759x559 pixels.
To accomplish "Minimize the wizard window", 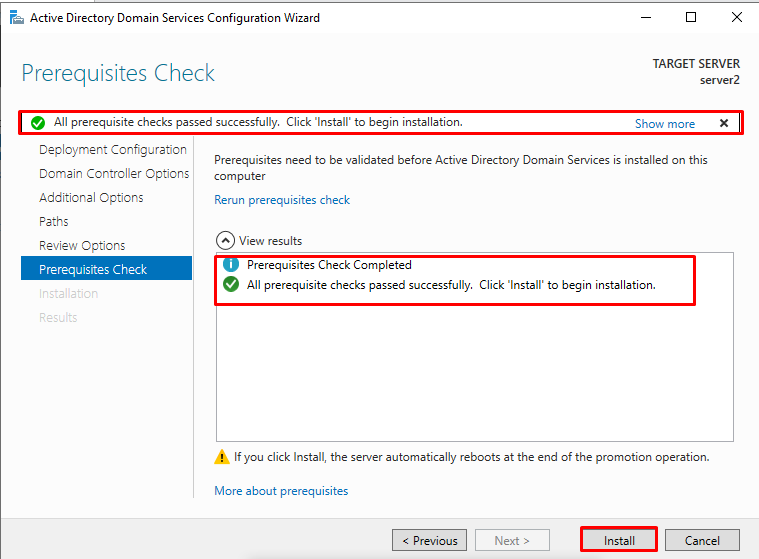I will pos(646,18).
